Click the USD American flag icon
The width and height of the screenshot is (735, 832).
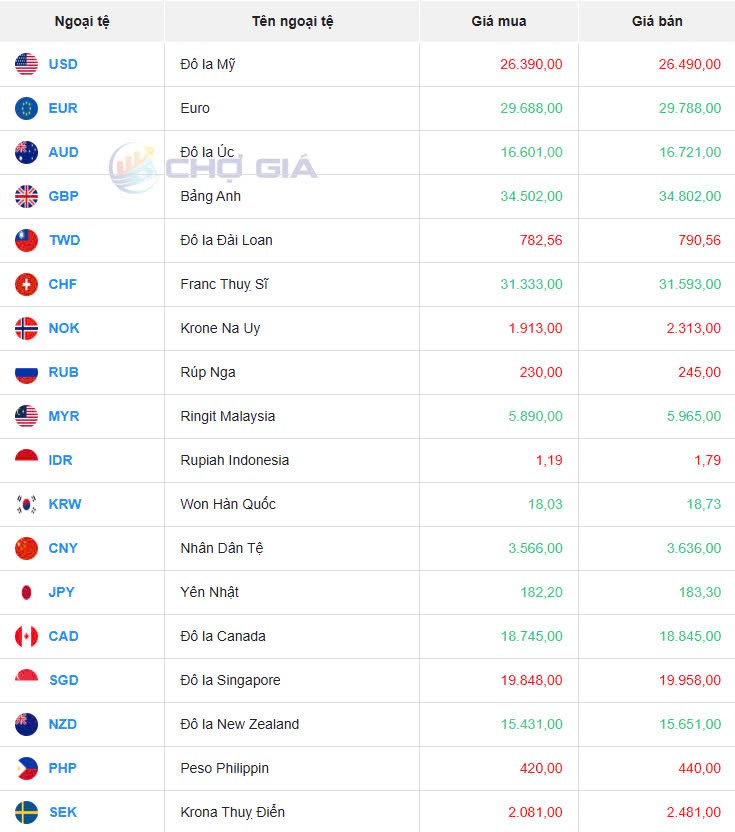coord(26,64)
